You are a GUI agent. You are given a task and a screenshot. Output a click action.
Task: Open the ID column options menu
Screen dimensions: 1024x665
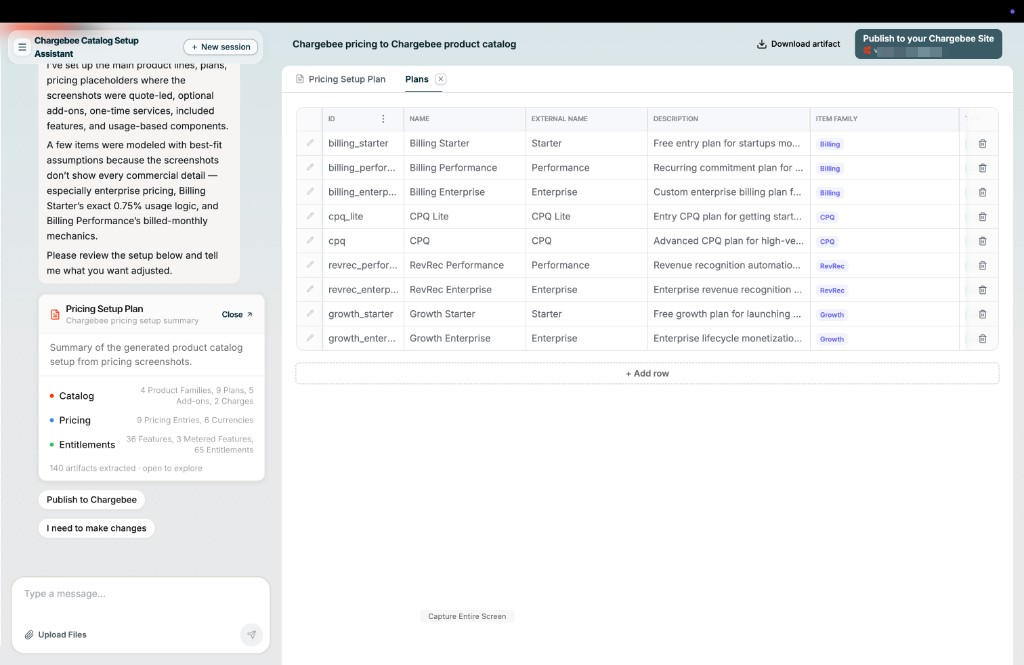pyautogui.click(x=383, y=119)
